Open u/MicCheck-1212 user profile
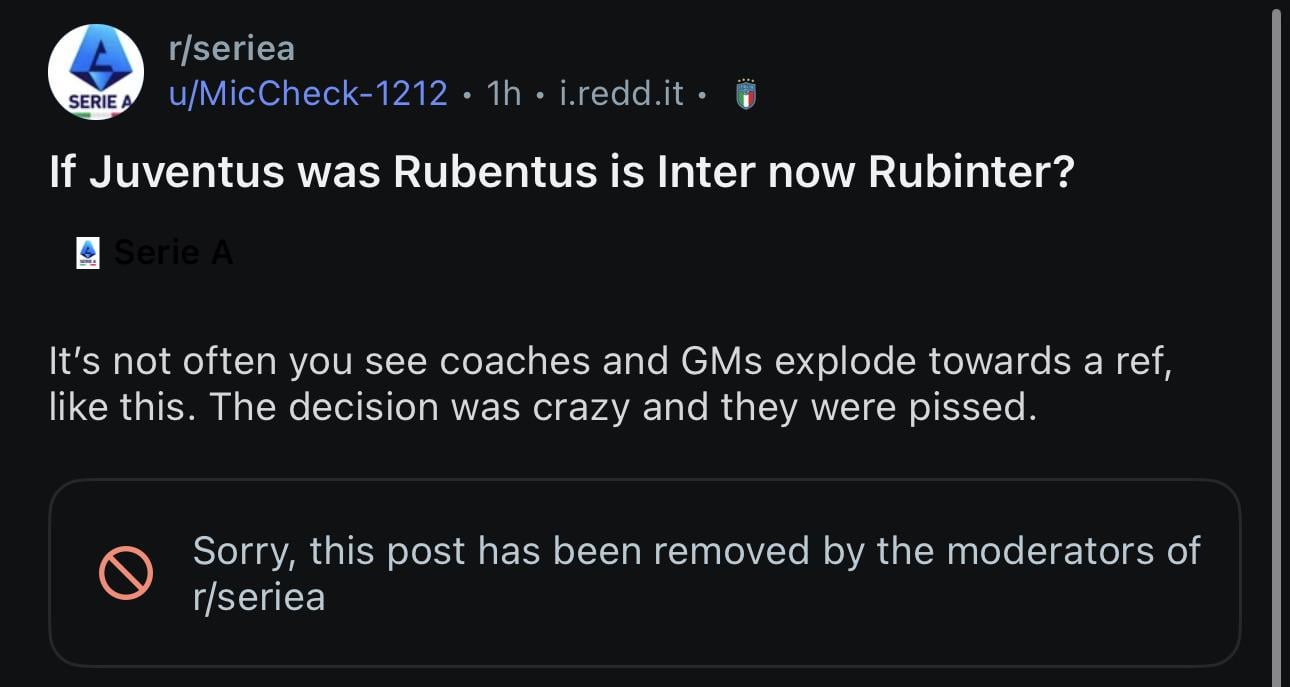The width and height of the screenshot is (1290, 687). click(307, 93)
